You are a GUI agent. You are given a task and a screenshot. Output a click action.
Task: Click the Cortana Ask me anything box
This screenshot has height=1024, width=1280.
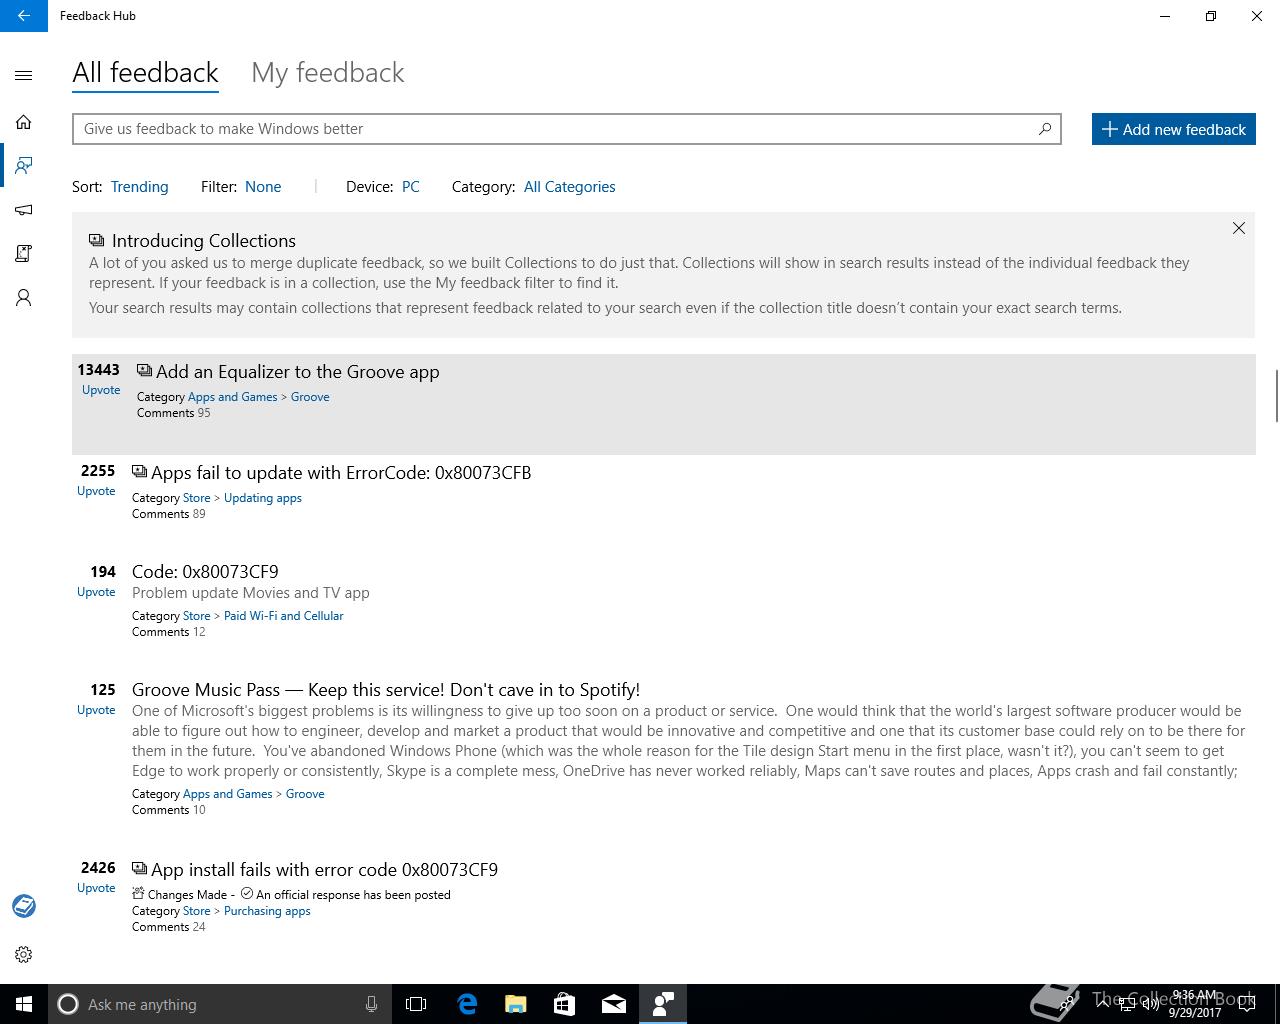pyautogui.click(x=219, y=1004)
